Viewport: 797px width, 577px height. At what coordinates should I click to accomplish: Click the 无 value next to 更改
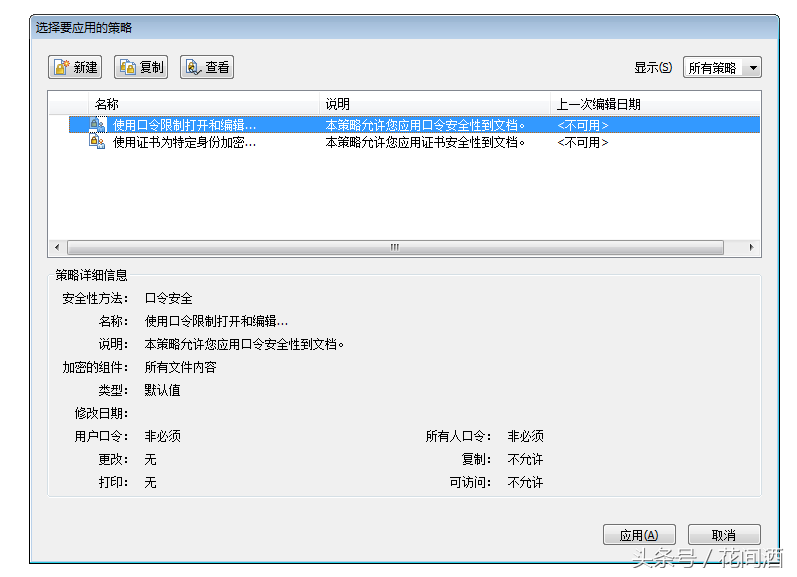(150, 460)
